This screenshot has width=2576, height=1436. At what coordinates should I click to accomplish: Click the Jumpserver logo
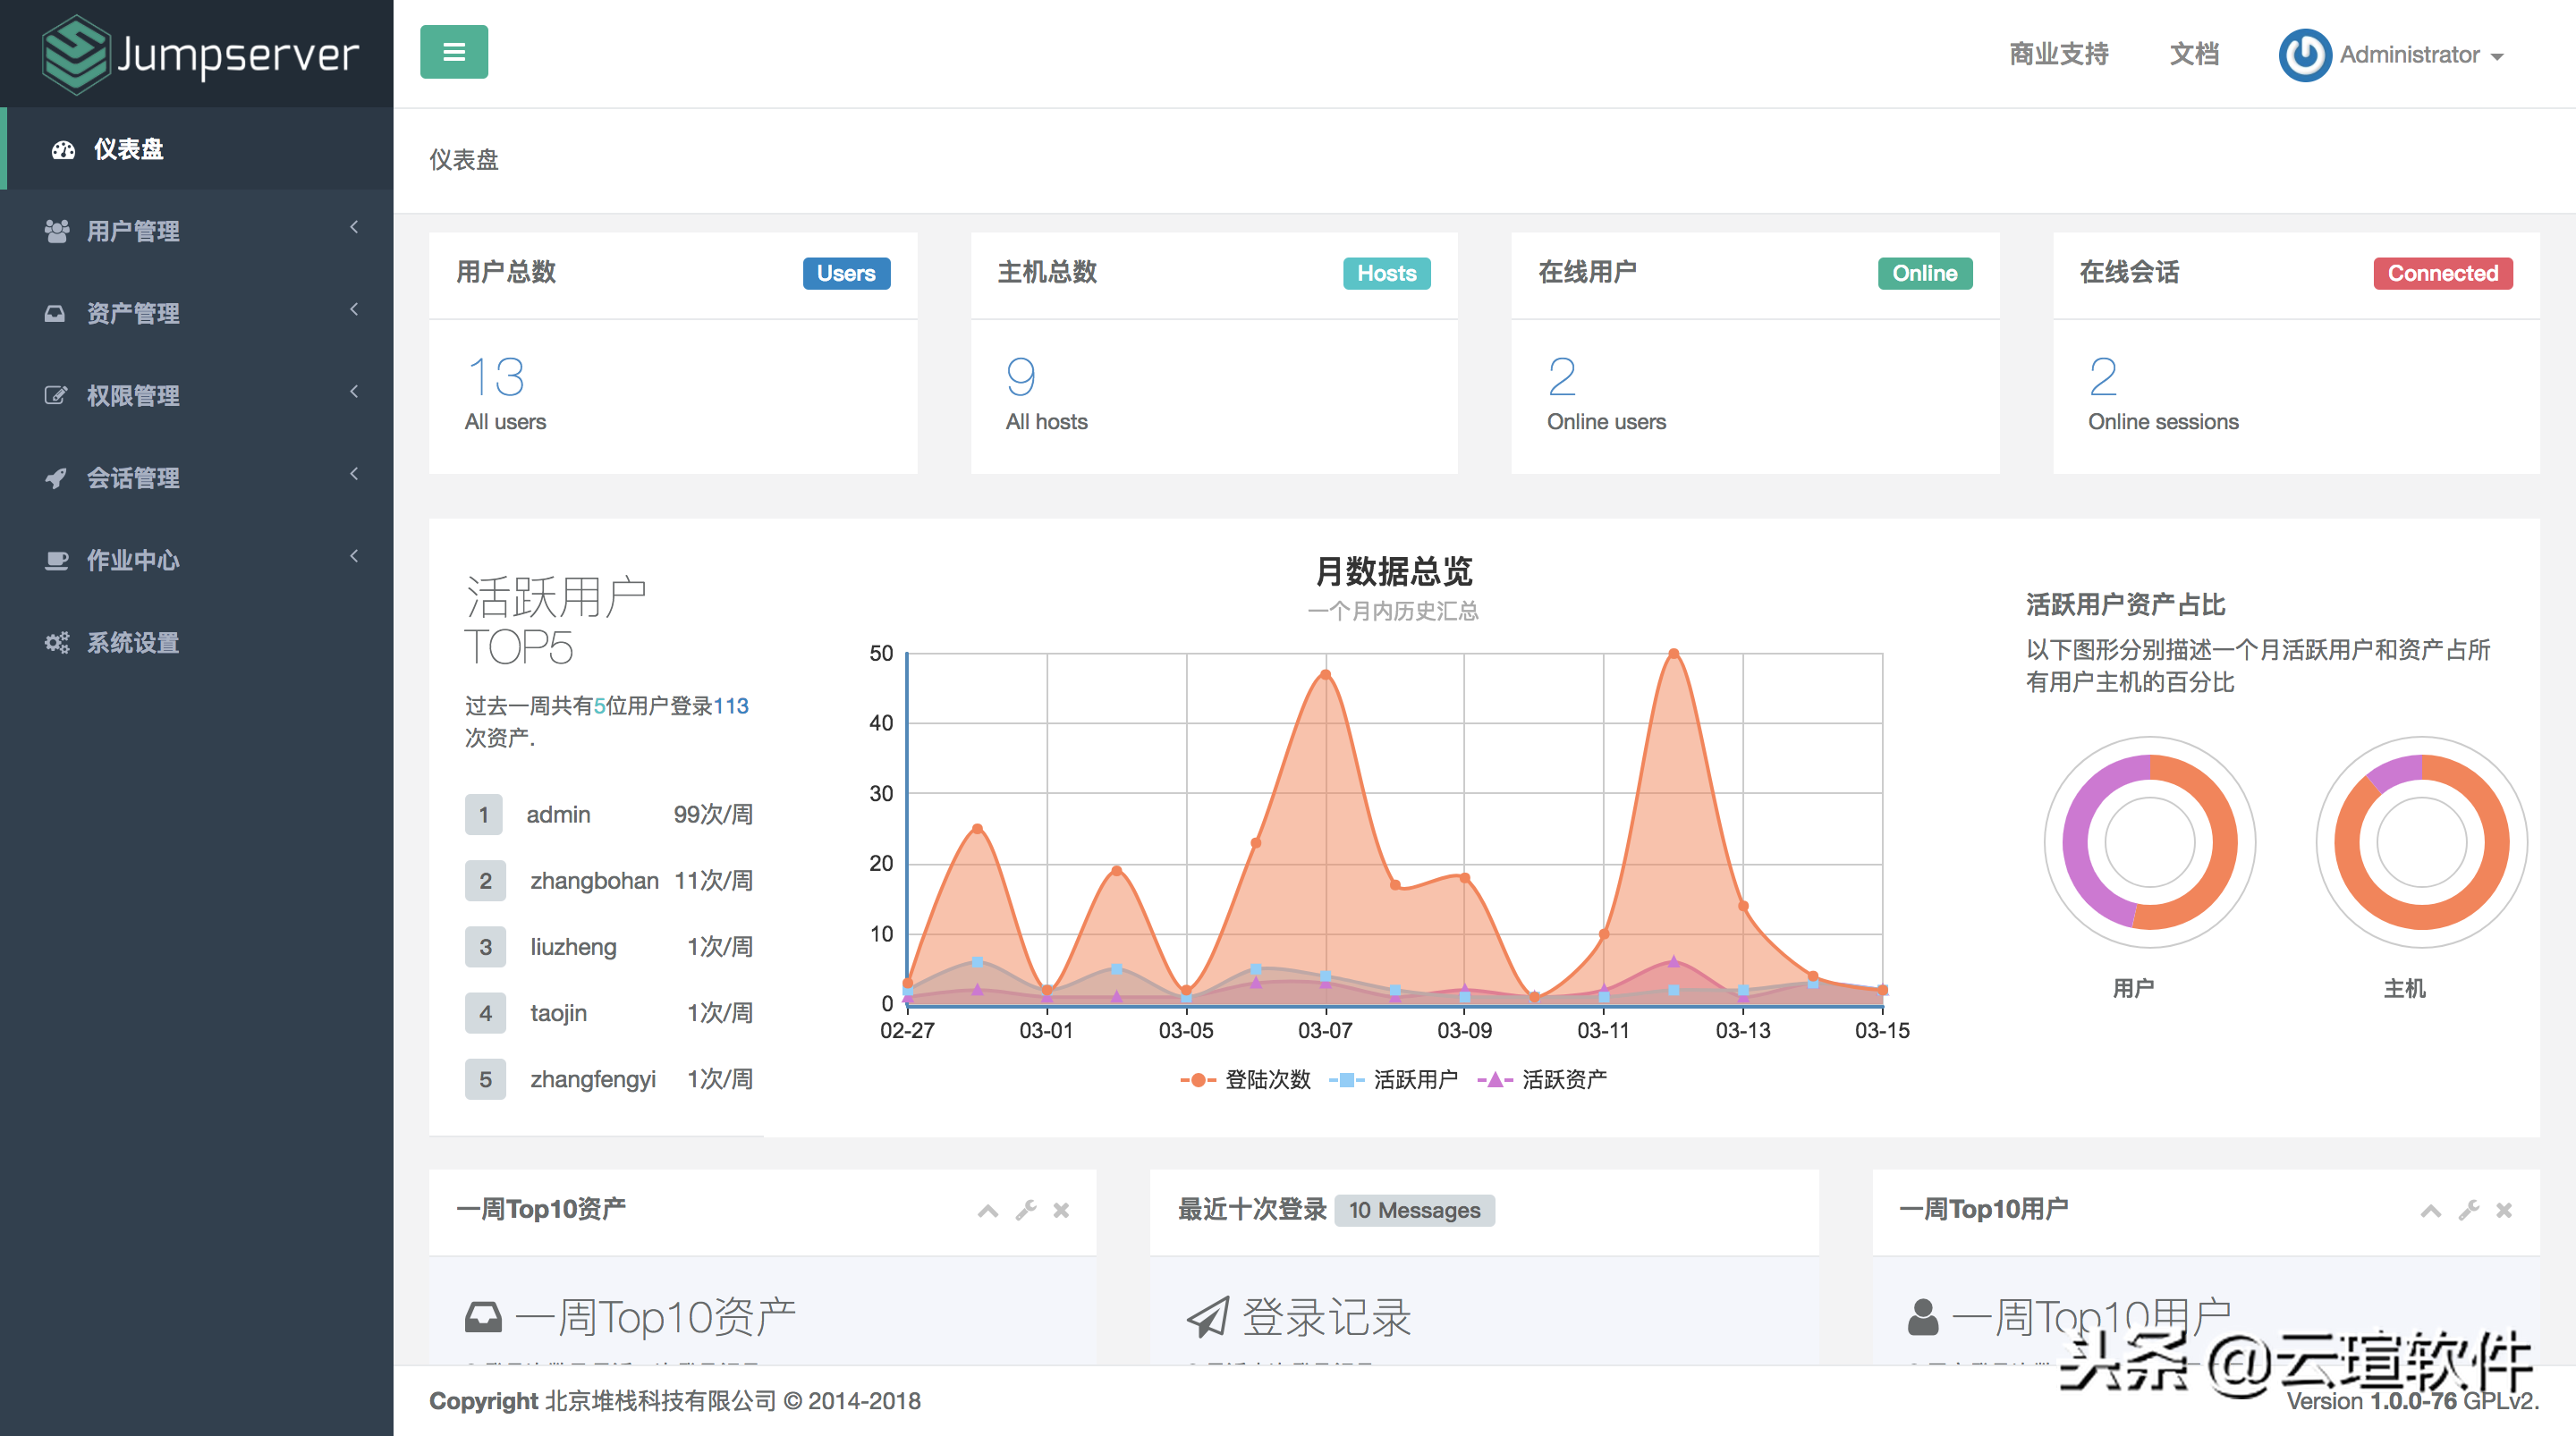[199, 54]
